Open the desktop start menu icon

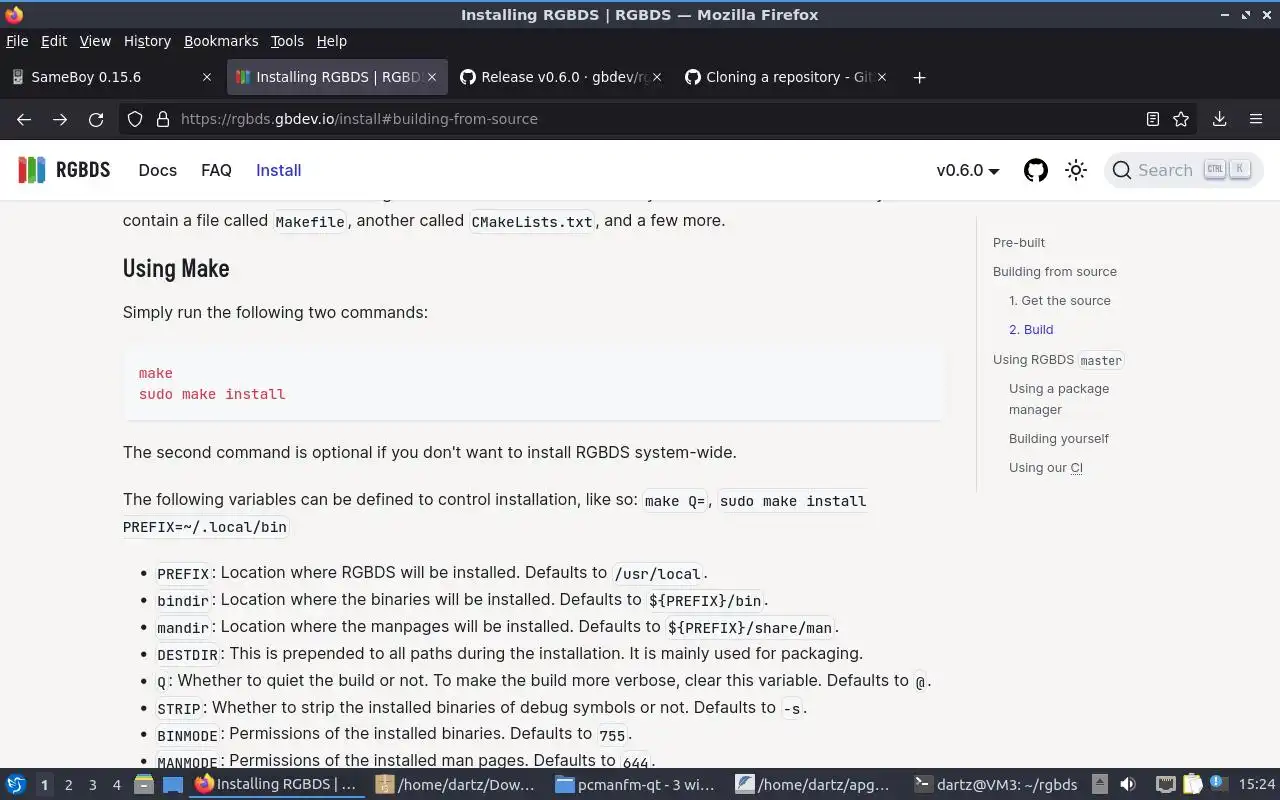tap(16, 785)
